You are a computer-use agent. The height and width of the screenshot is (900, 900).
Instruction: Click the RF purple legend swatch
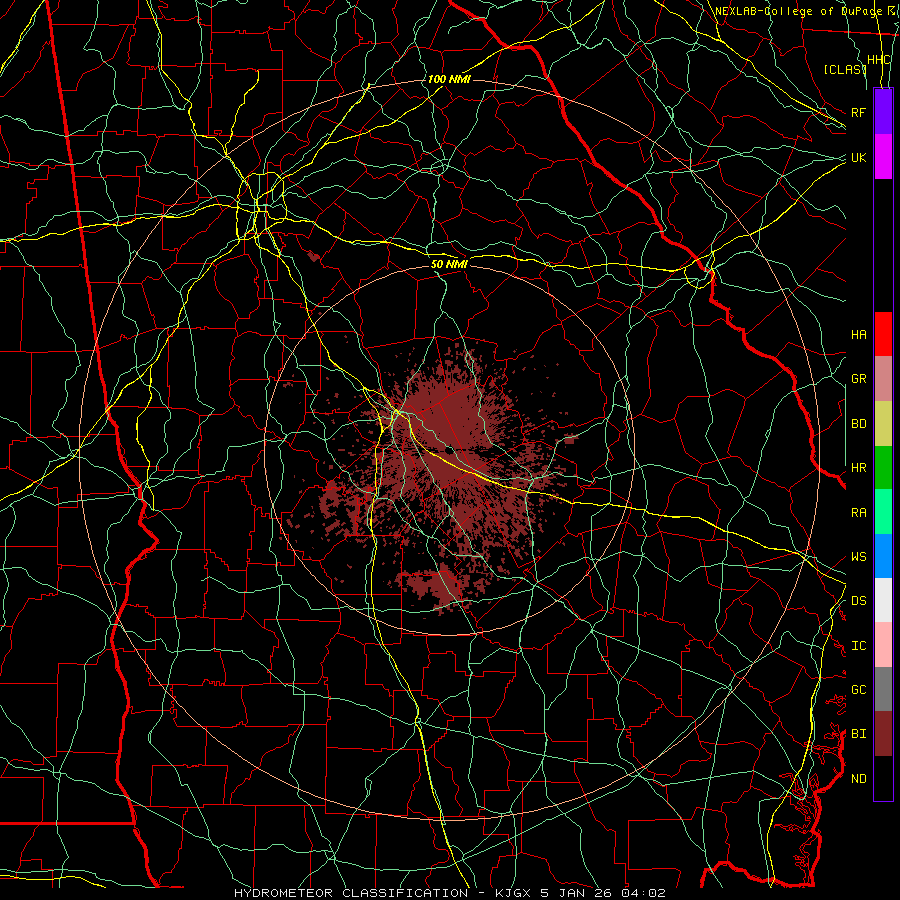coord(883,112)
